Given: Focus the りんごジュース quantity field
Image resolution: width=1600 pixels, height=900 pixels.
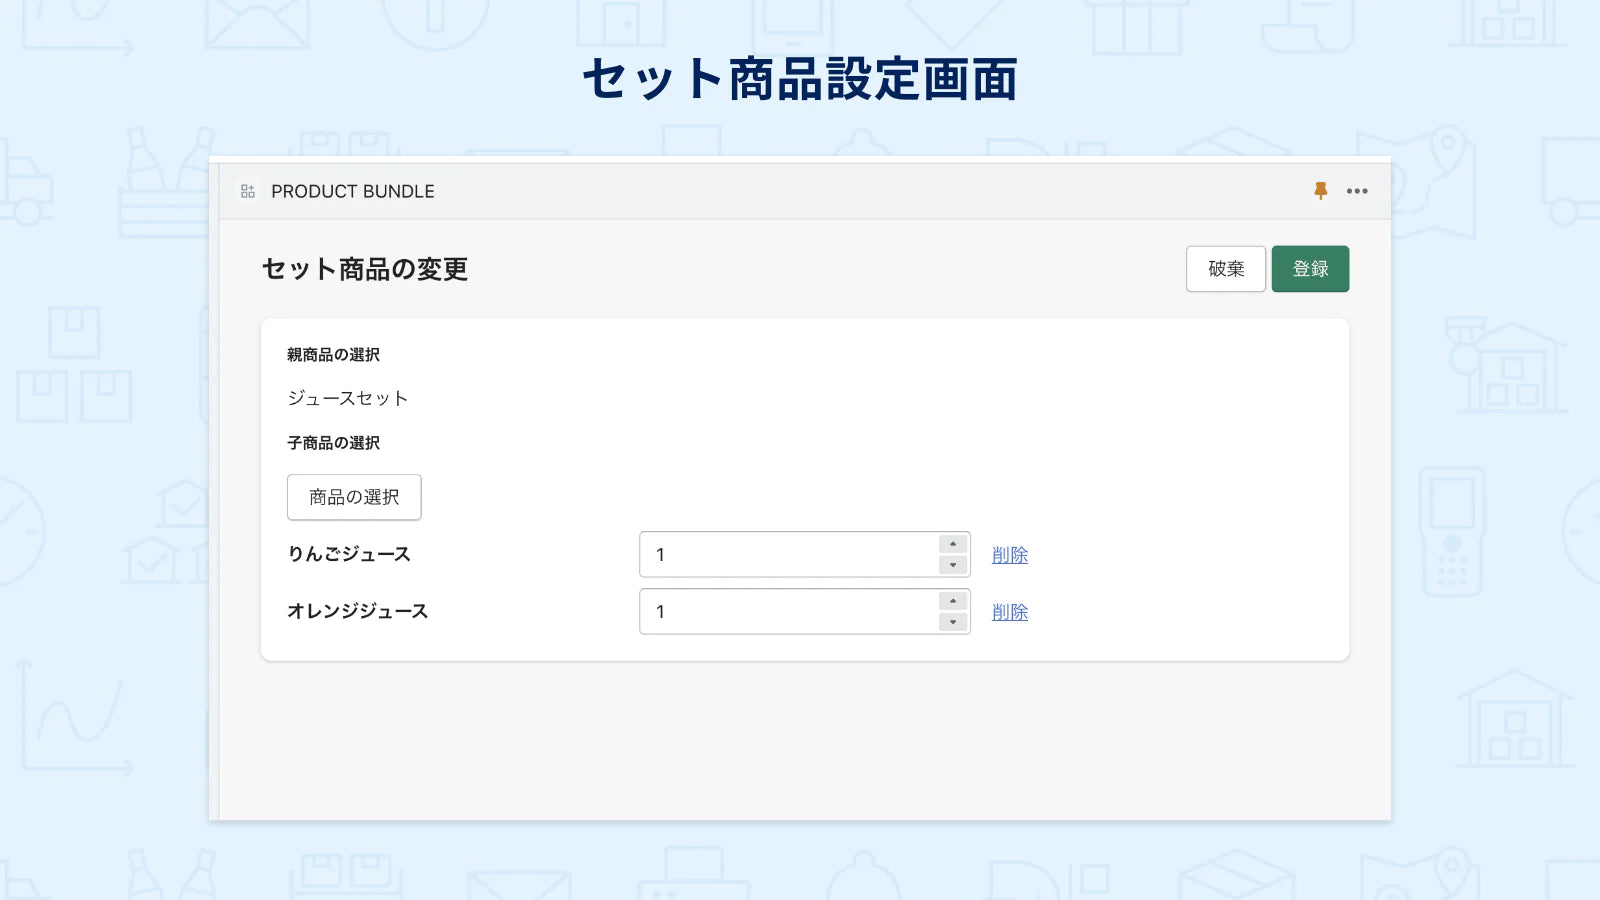Looking at the screenshot, I should pyautogui.click(x=788, y=555).
